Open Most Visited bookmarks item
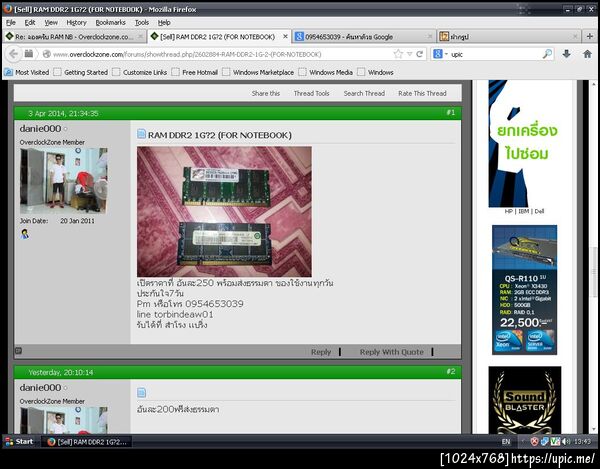600x469 pixels. click(x=27, y=72)
